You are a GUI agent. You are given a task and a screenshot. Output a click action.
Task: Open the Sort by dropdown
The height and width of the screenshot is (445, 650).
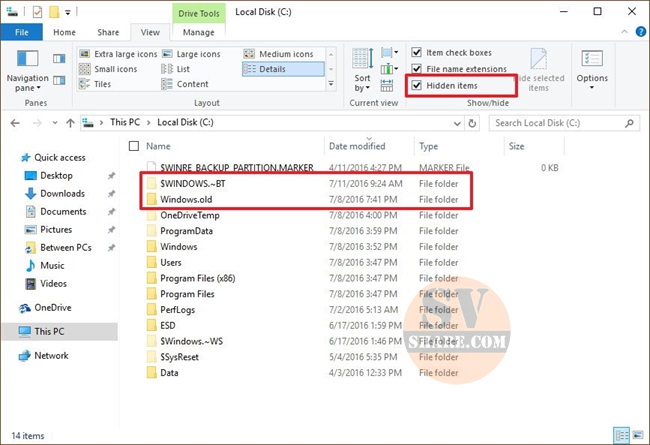pyautogui.click(x=362, y=70)
